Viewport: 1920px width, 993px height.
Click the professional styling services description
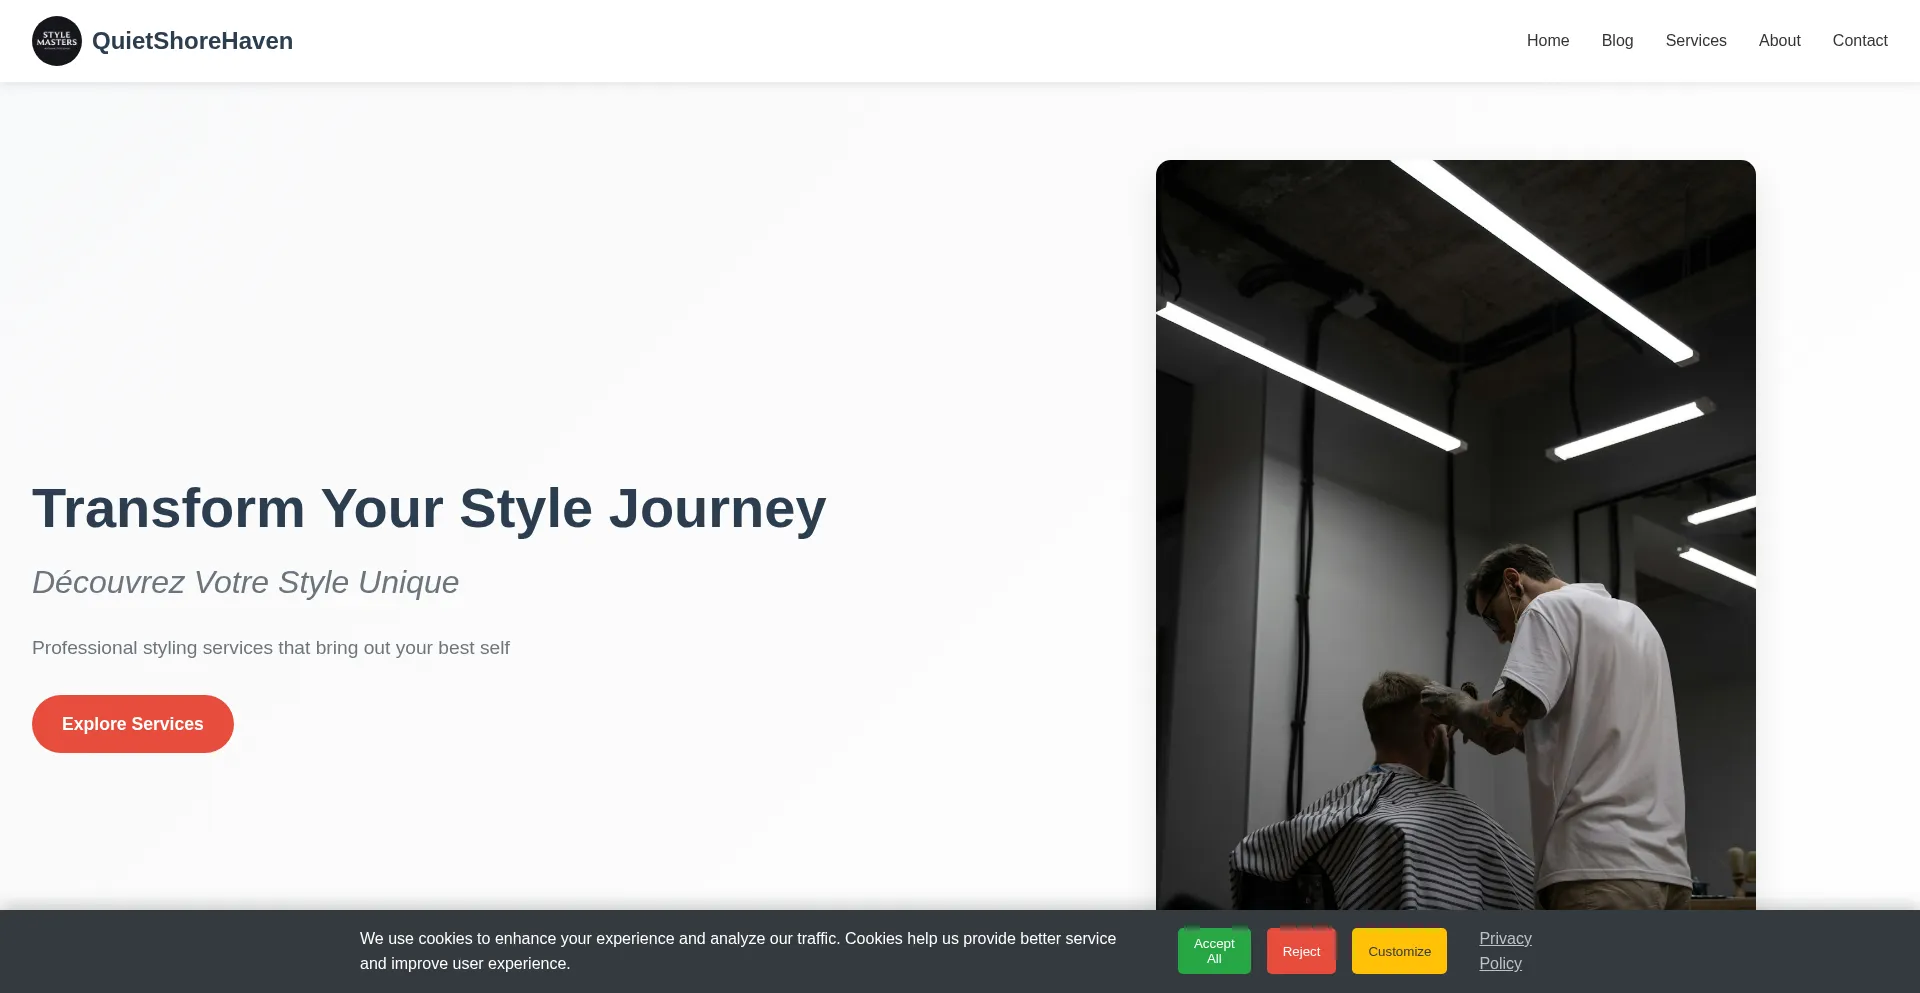click(271, 648)
